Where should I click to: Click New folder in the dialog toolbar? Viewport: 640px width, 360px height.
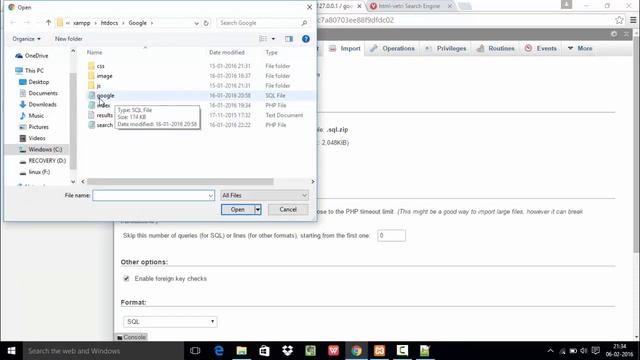tap(69, 39)
